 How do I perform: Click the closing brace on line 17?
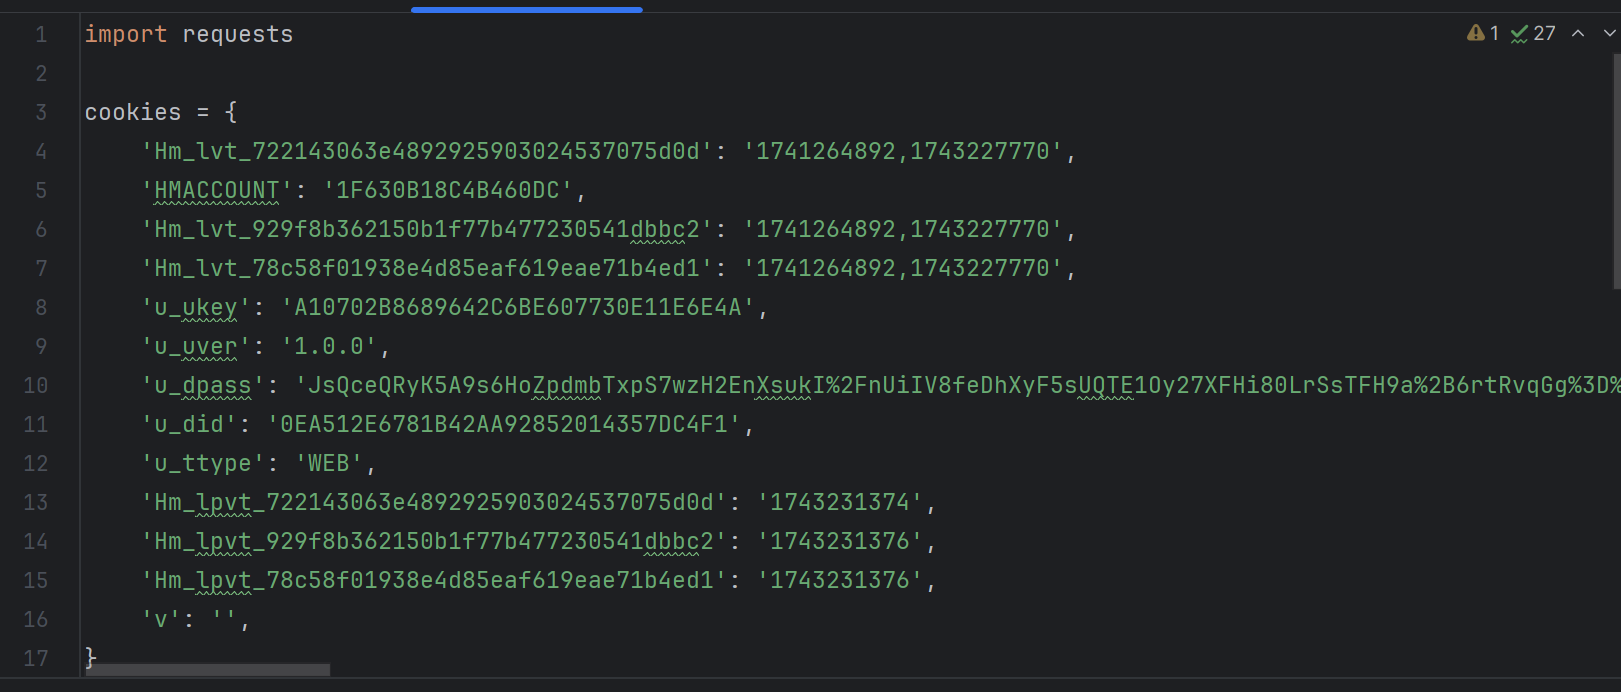click(90, 657)
